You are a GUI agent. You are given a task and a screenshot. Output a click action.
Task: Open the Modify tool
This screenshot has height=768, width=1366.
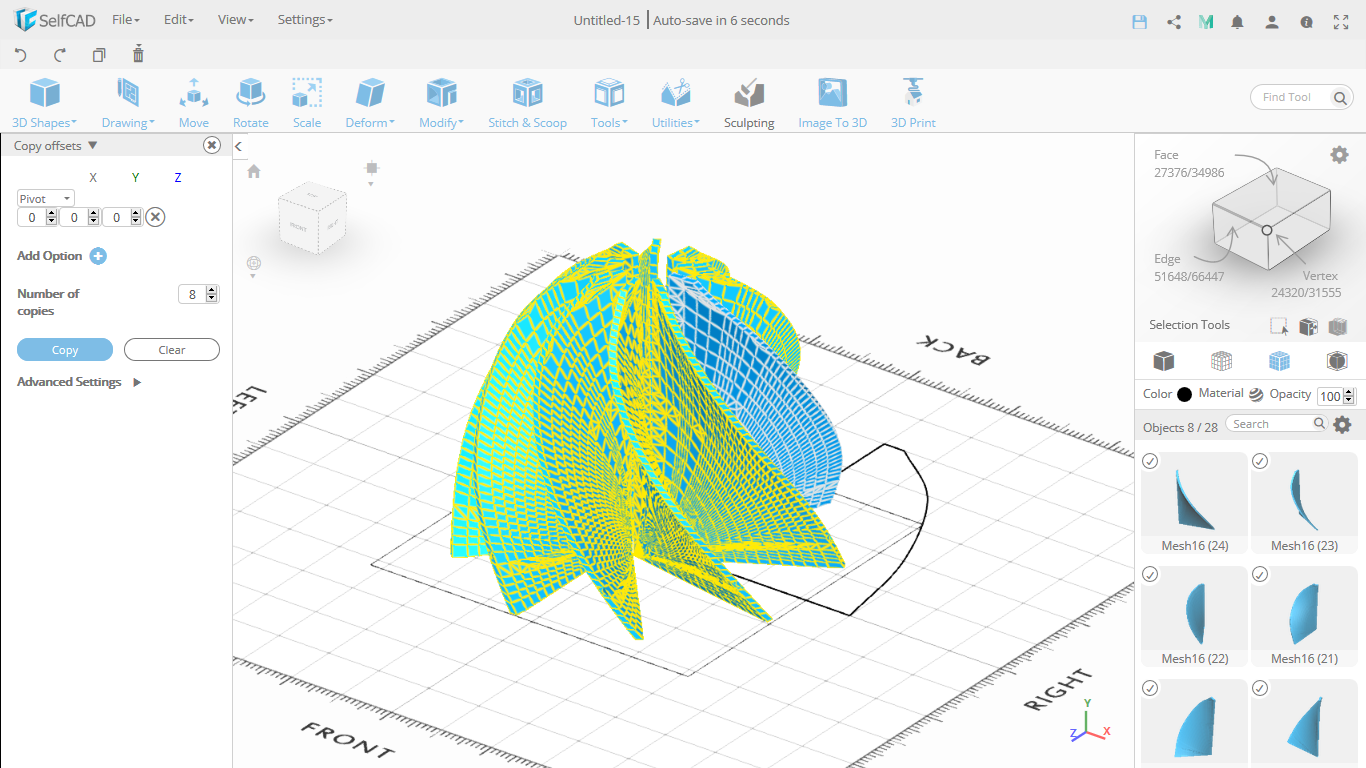pyautogui.click(x=441, y=104)
